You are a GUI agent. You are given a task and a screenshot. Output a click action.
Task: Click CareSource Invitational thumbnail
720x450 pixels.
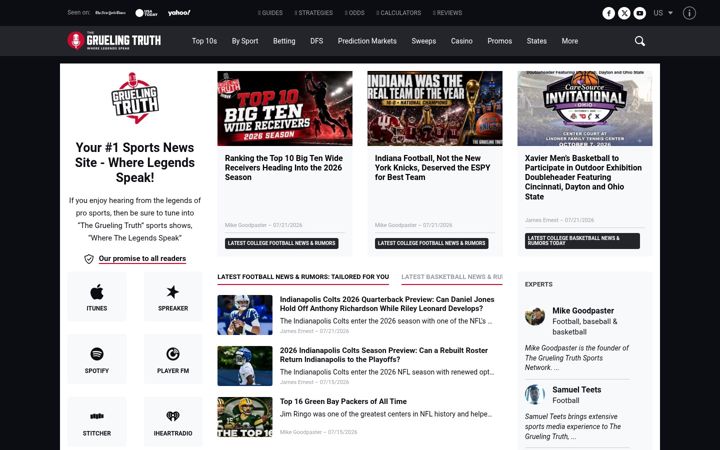coord(585,108)
